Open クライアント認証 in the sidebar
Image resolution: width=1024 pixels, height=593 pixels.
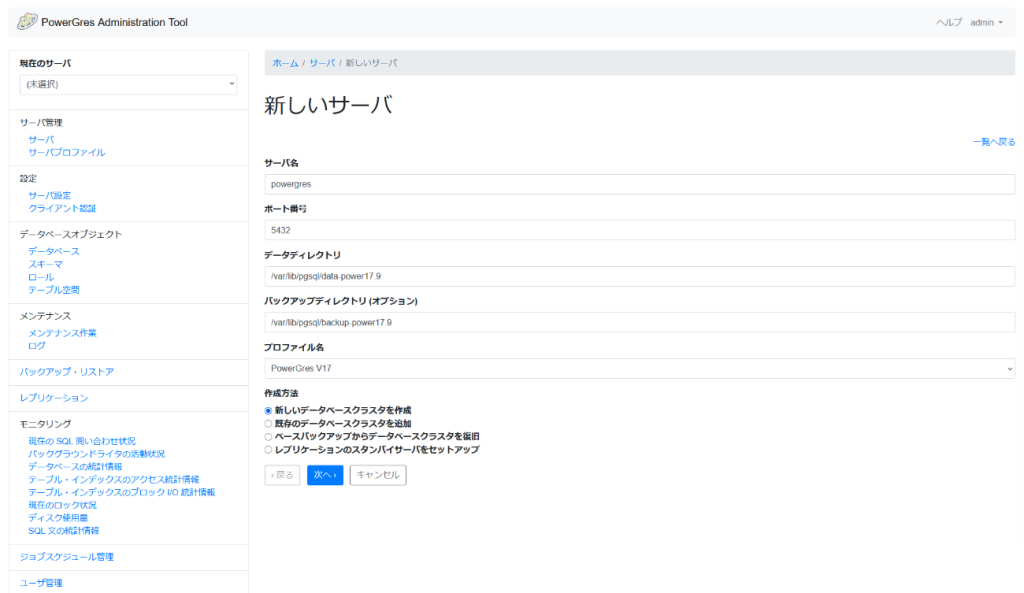(x=62, y=208)
